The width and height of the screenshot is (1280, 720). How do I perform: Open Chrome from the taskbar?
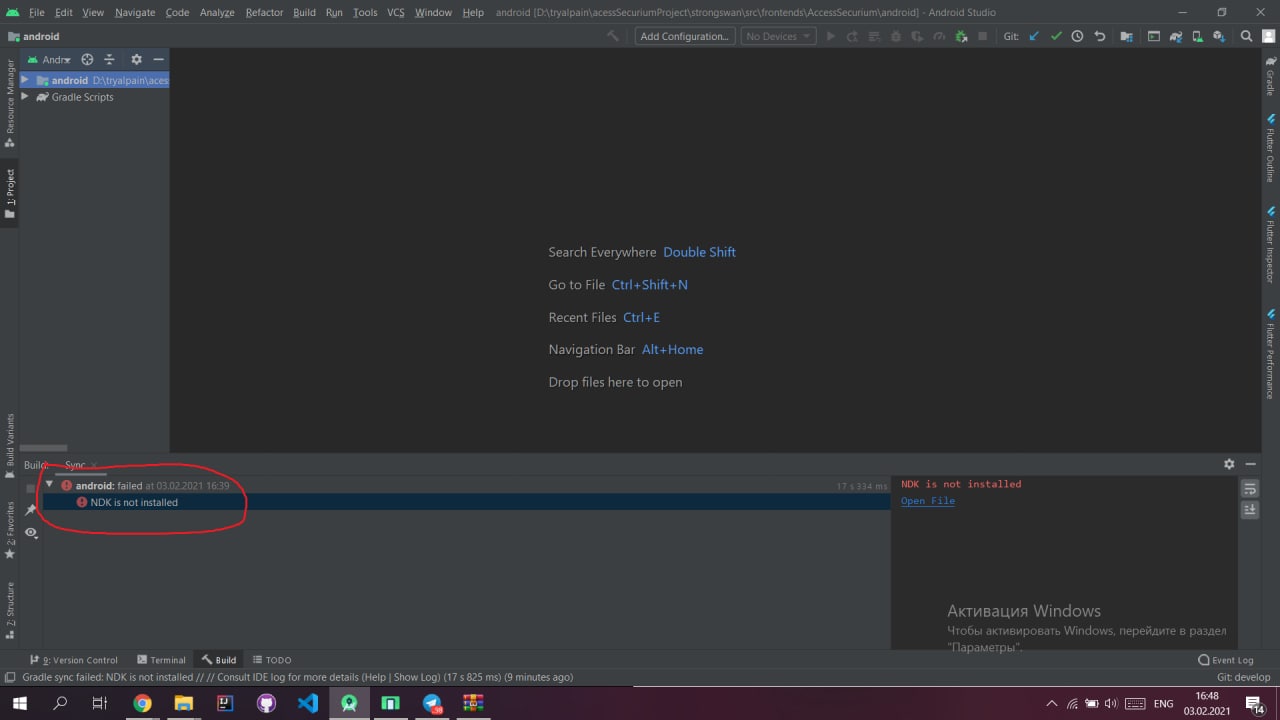142,703
